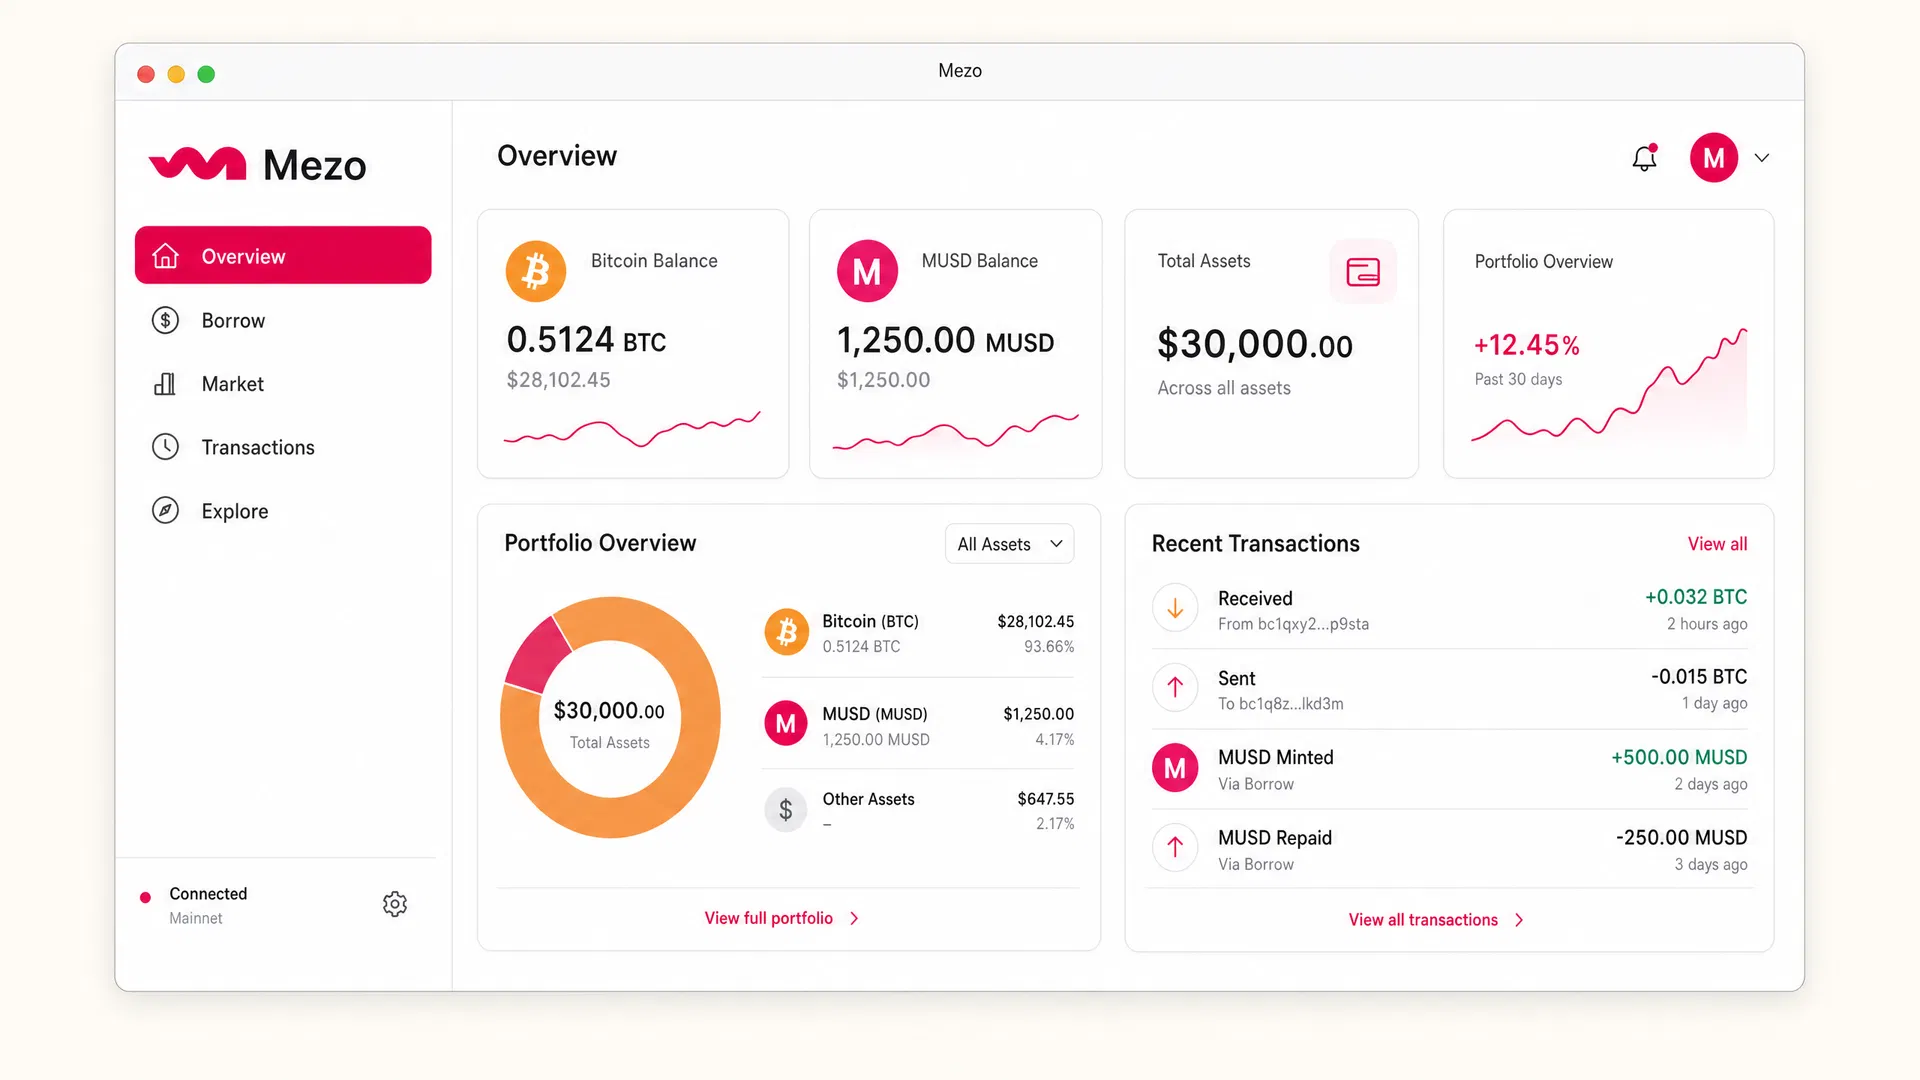Click the From bc1qxy2...p9sta address
The image size is (1920, 1080).
1293,624
